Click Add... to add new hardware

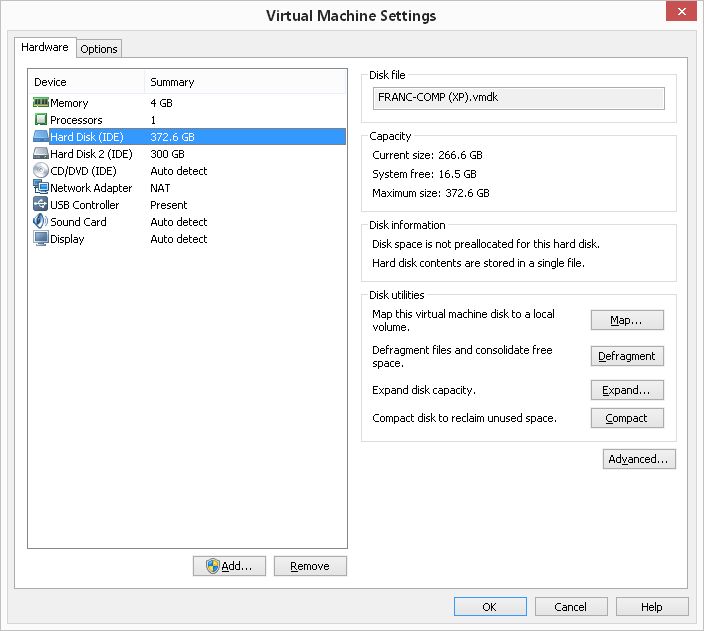(229, 566)
